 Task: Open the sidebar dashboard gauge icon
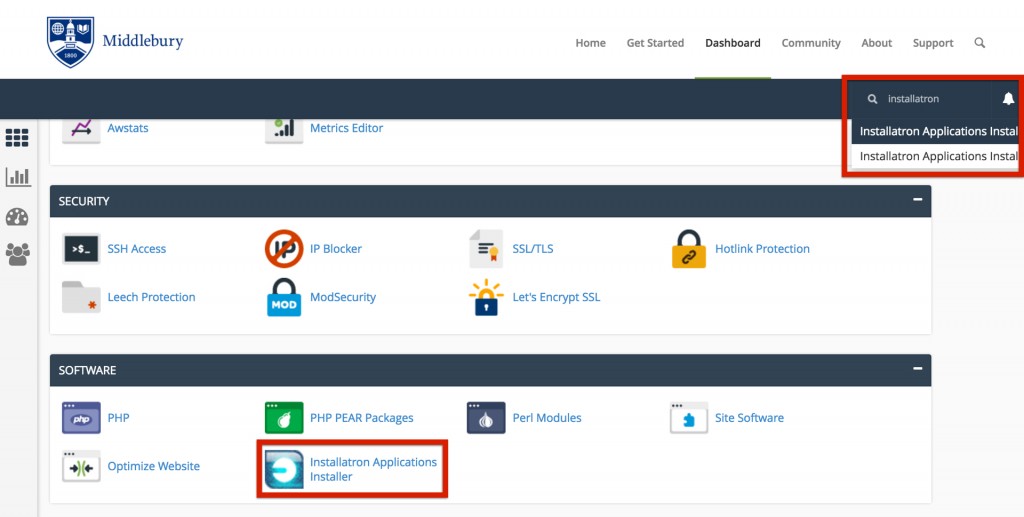(17, 217)
